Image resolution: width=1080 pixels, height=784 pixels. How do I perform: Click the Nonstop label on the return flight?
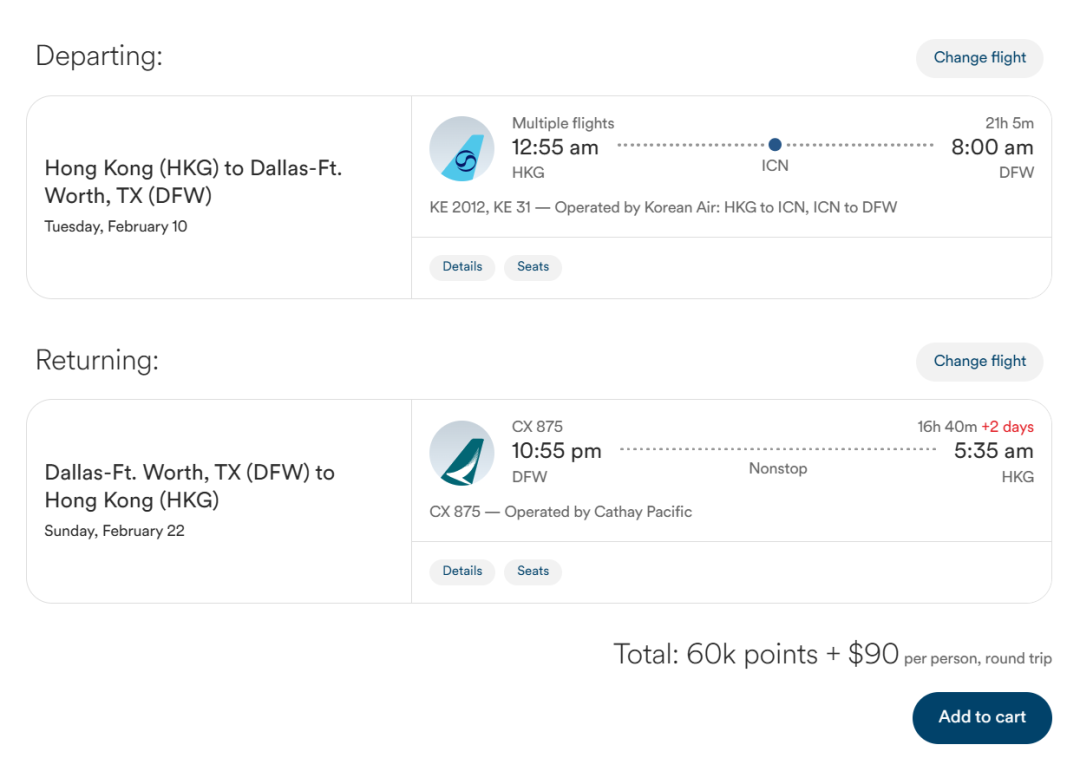tap(777, 468)
